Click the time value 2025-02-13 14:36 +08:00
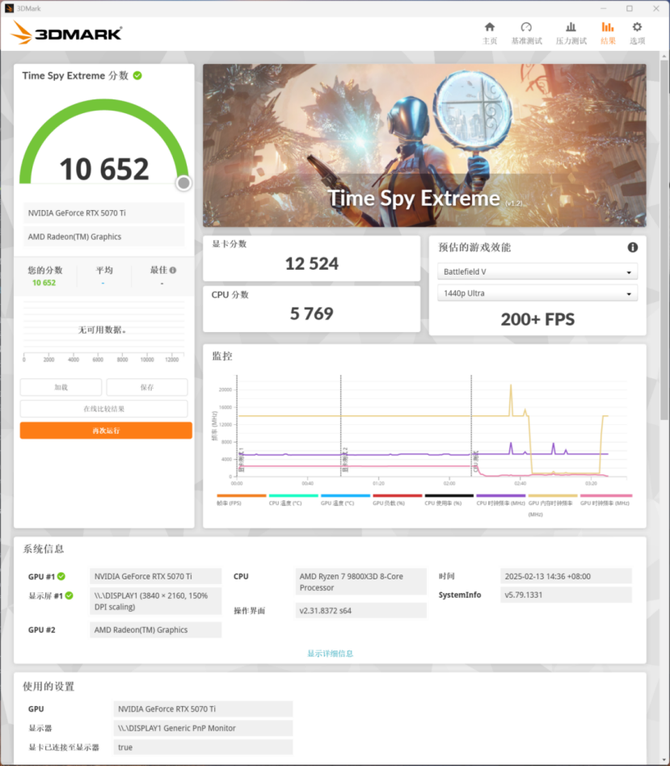The height and width of the screenshot is (766, 670). tap(566, 576)
